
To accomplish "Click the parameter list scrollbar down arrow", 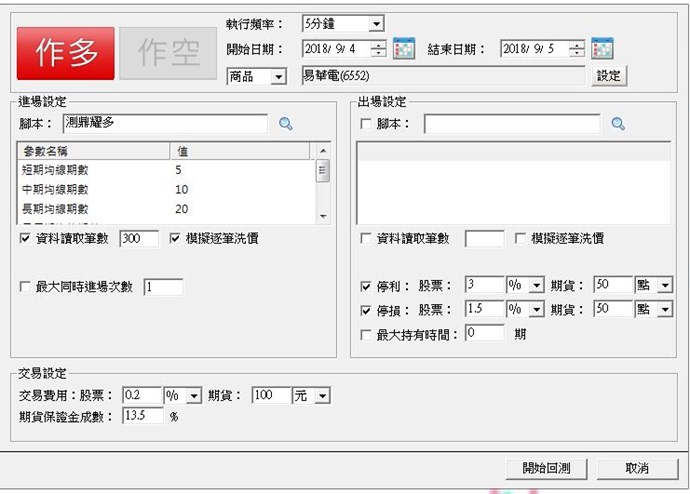I will click(x=323, y=217).
